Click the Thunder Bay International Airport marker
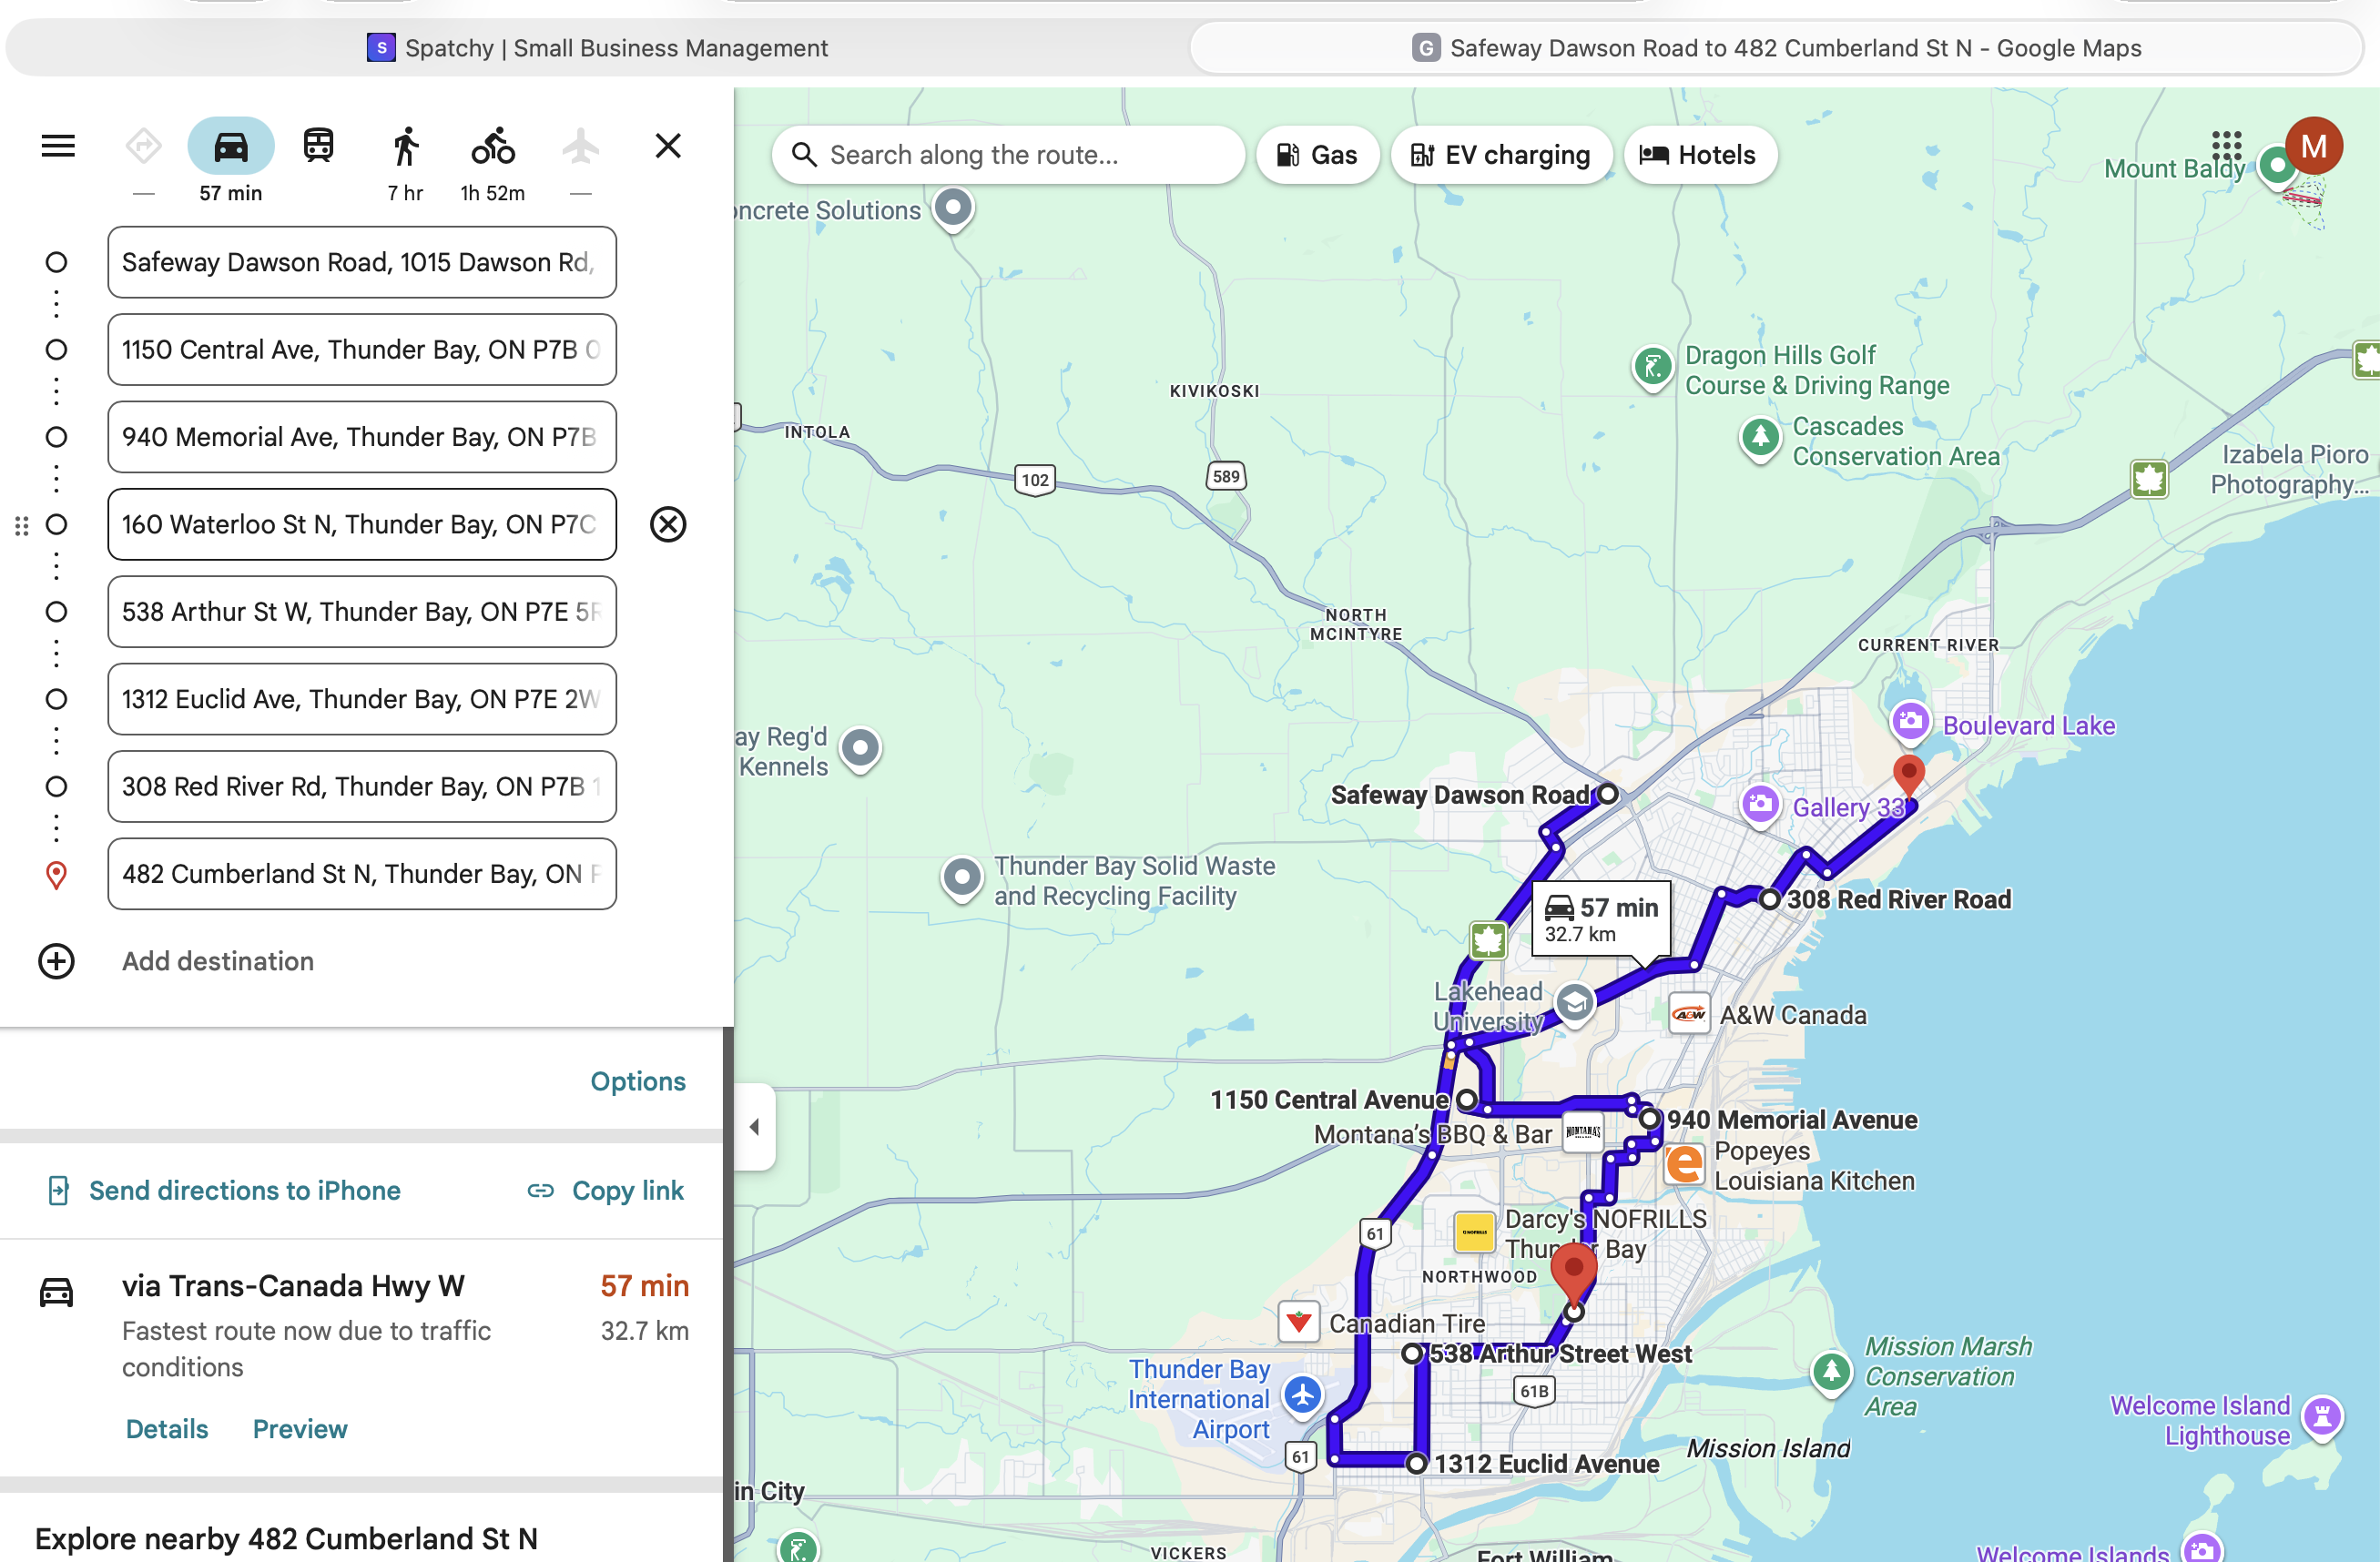Viewport: 2380px width, 1562px height. tap(1302, 1394)
